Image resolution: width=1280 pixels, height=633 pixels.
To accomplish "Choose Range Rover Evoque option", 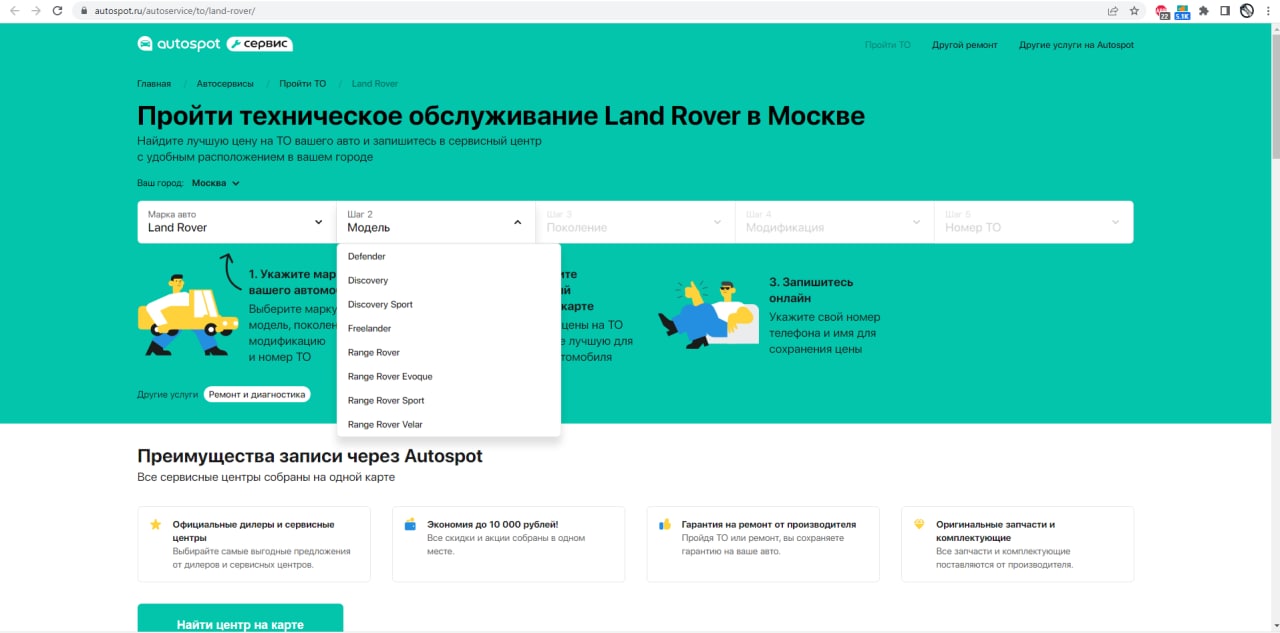I will click(449, 376).
